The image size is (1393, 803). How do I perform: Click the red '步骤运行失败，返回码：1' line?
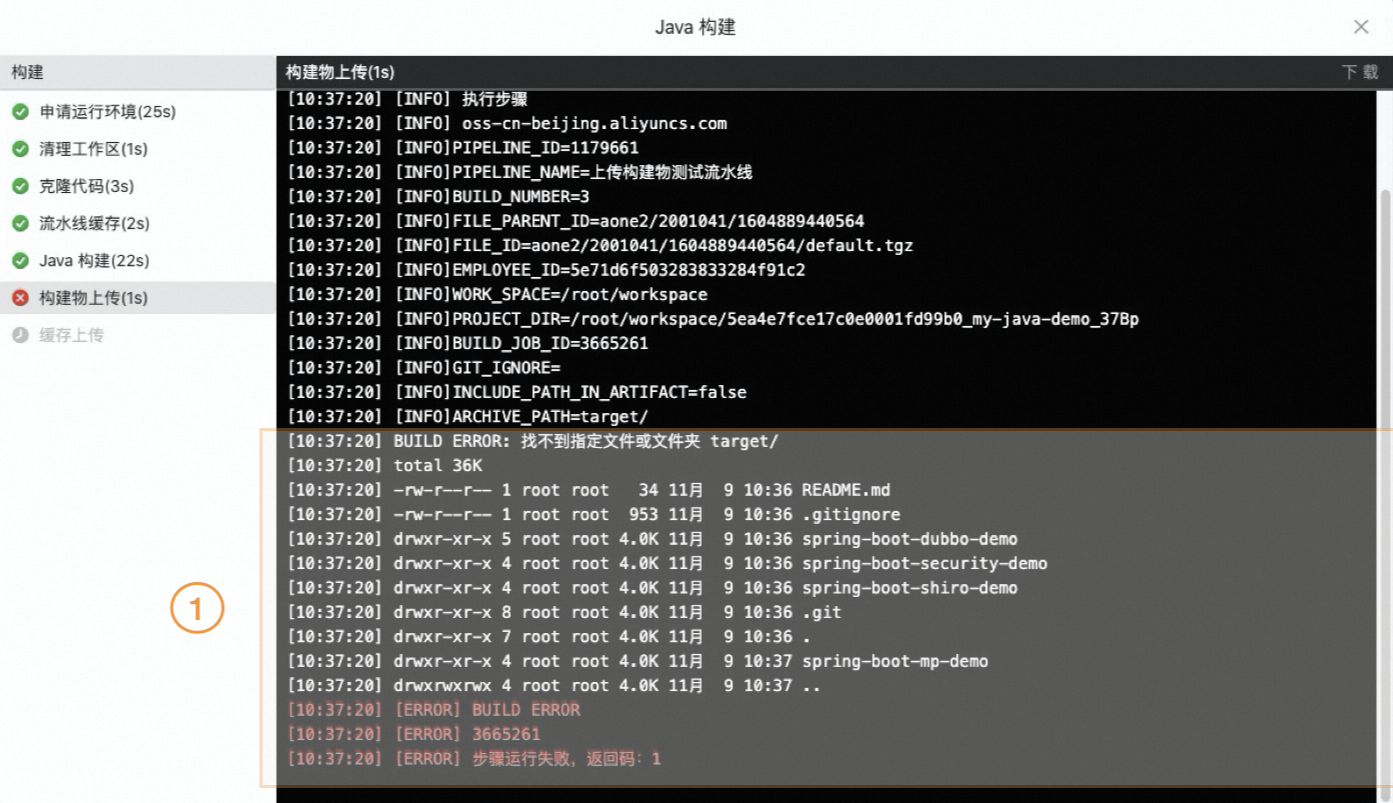click(474, 759)
